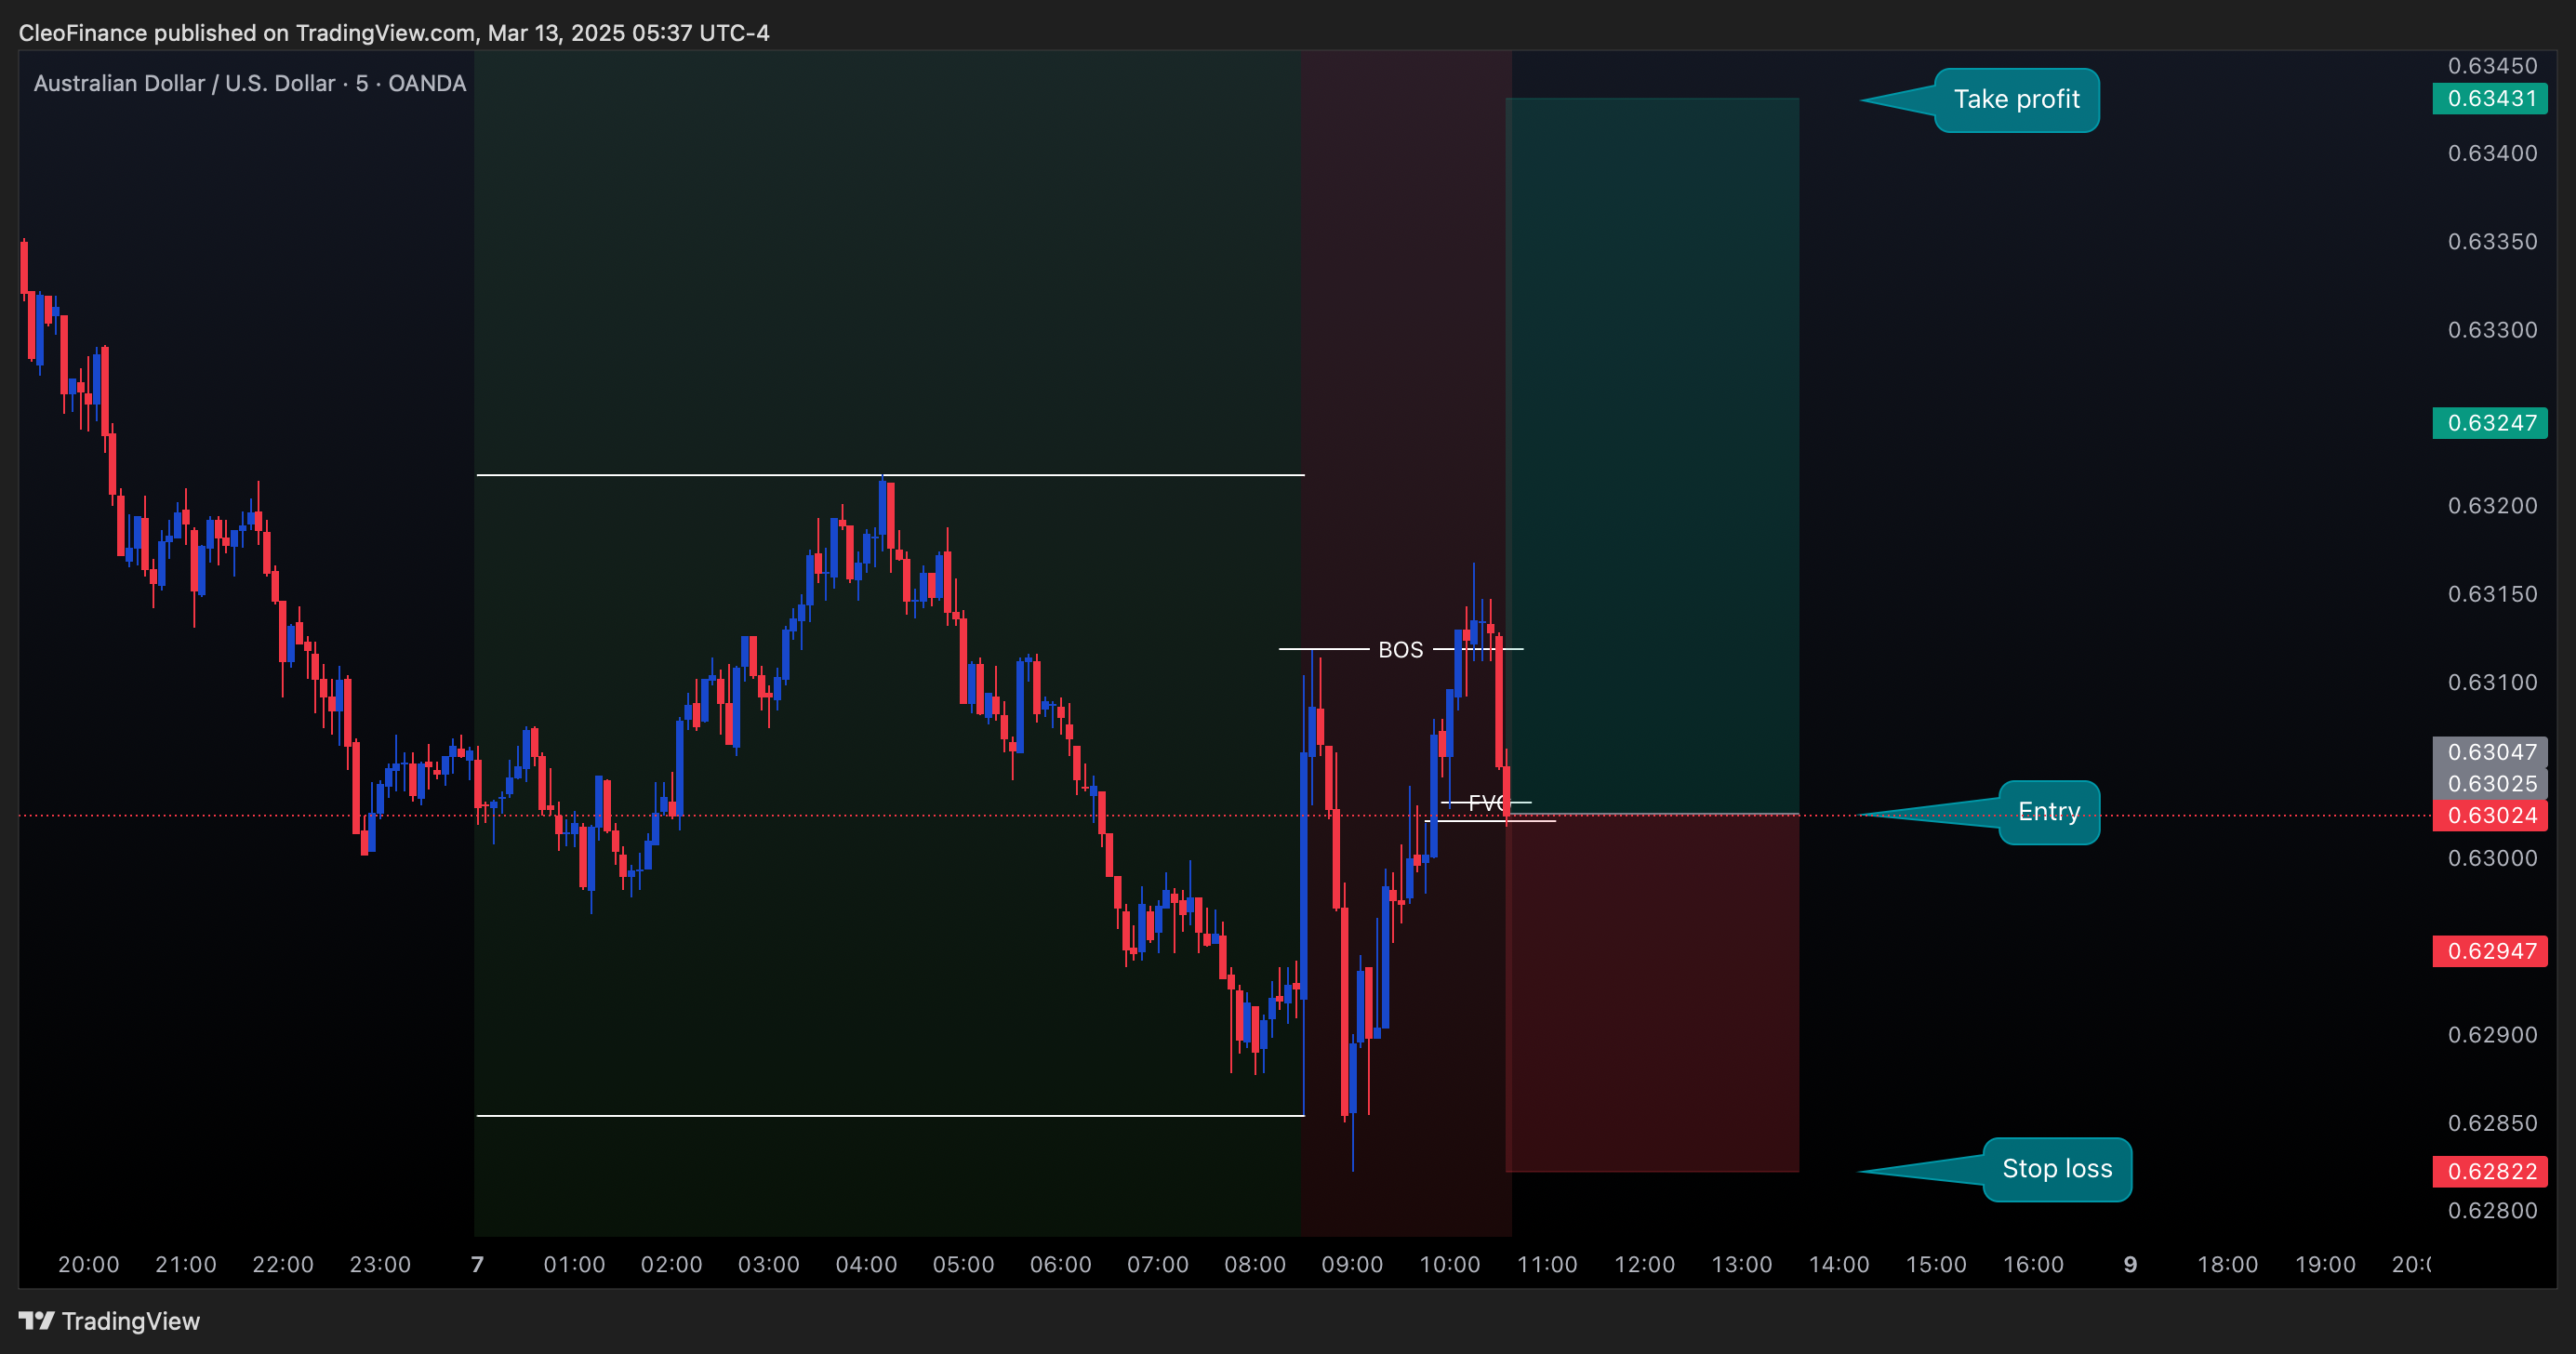Click the 0.63200 price axis label

coord(2492,506)
